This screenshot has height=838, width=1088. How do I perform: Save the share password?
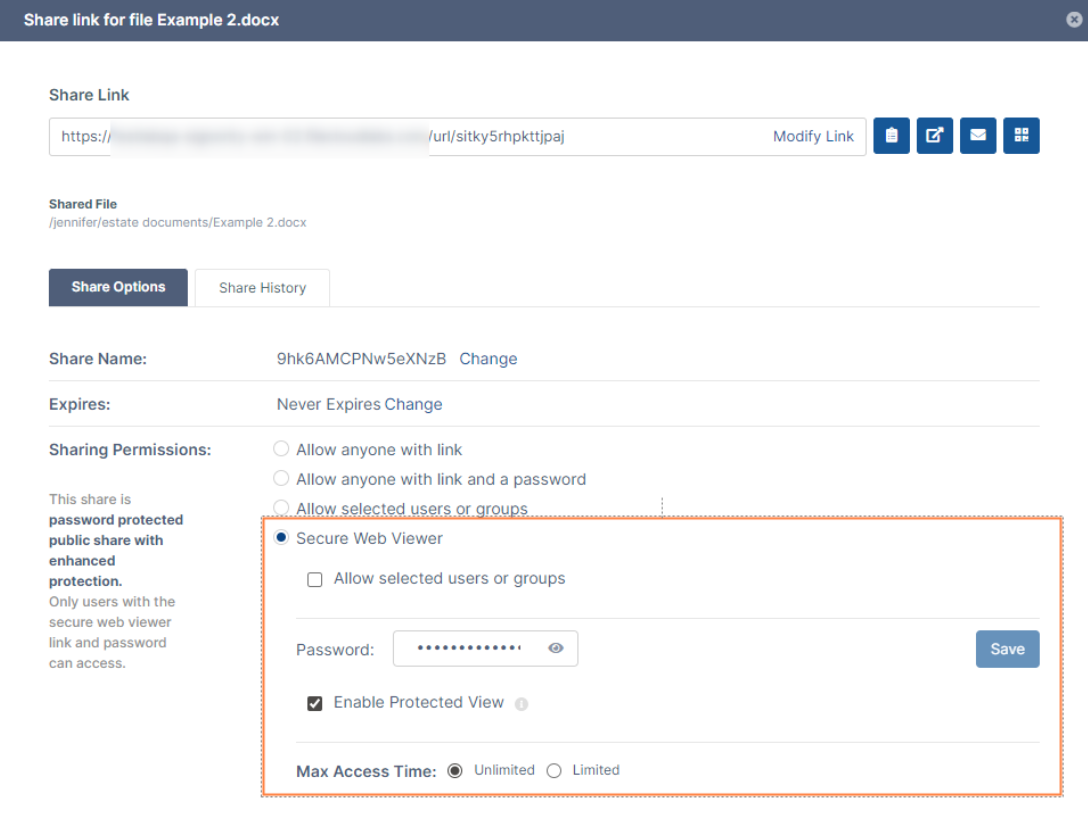tap(1007, 648)
